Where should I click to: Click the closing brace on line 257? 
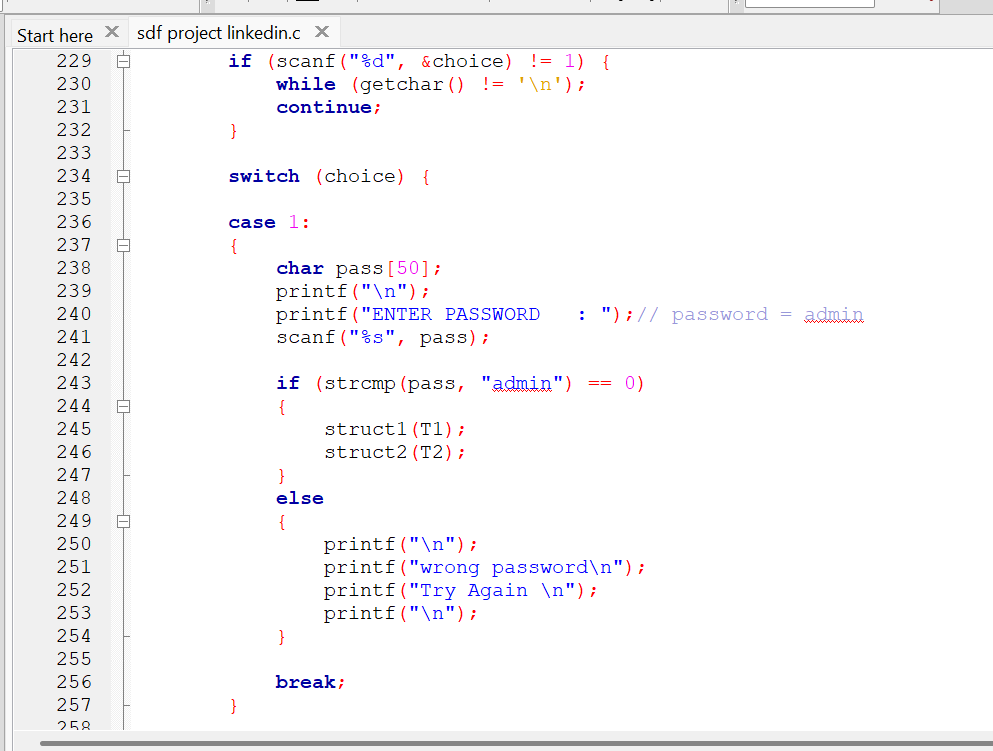click(x=234, y=705)
